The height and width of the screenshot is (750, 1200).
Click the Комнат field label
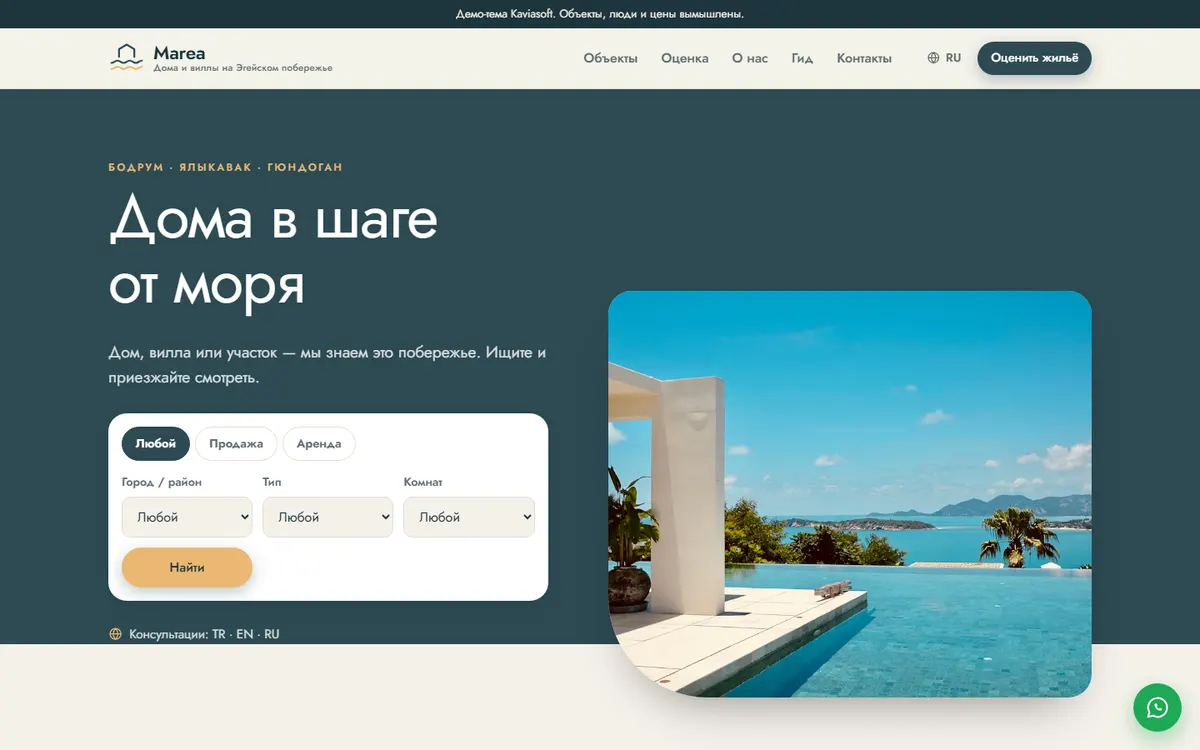click(423, 482)
